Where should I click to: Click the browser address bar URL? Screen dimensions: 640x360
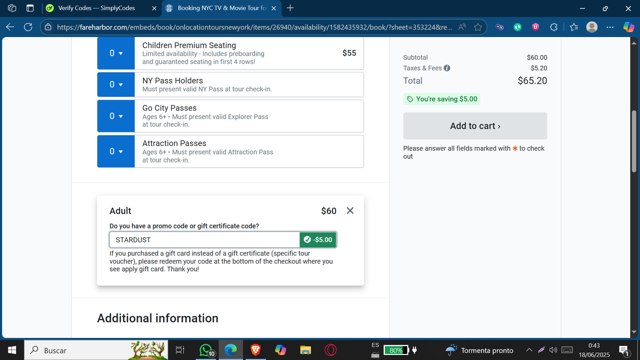254,27
